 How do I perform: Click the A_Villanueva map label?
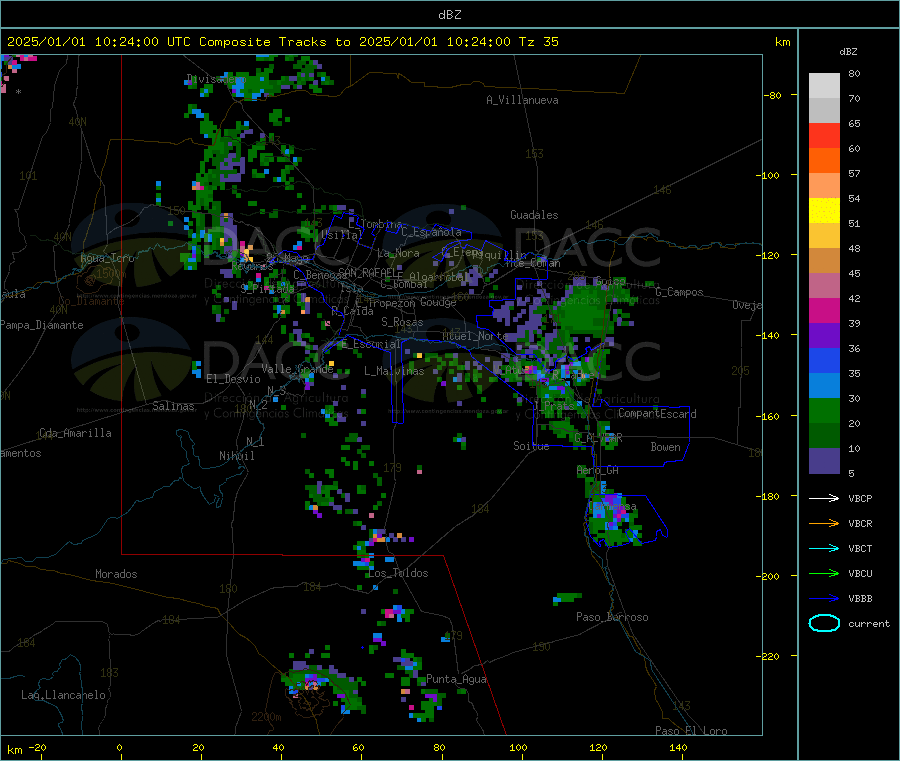(x=522, y=100)
